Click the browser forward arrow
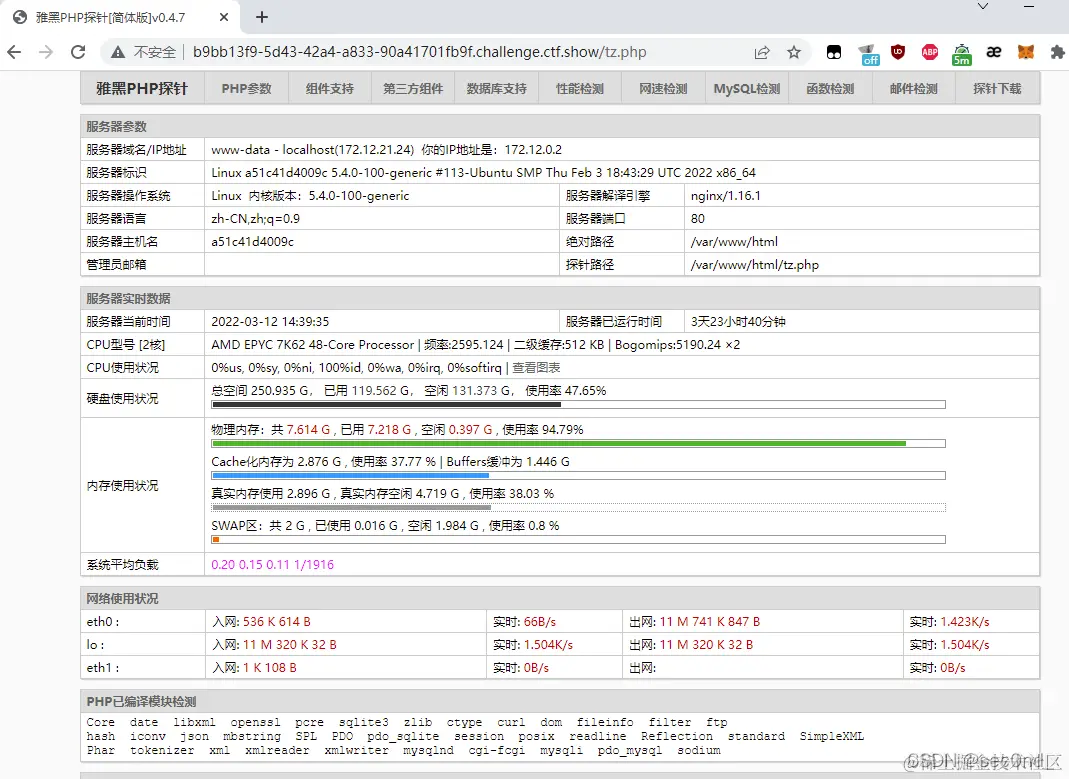This screenshot has height=779, width=1069. point(46,52)
